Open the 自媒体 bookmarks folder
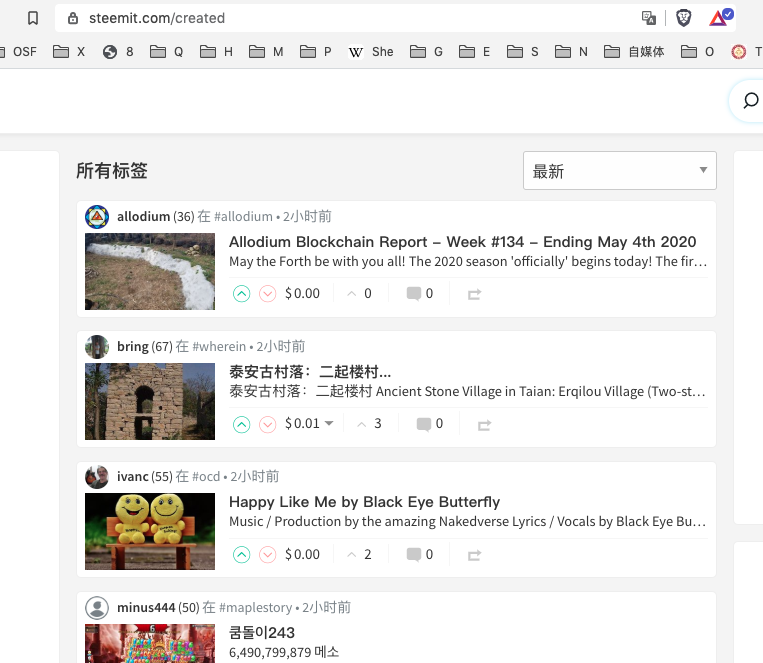The image size is (763, 663). [x=634, y=52]
